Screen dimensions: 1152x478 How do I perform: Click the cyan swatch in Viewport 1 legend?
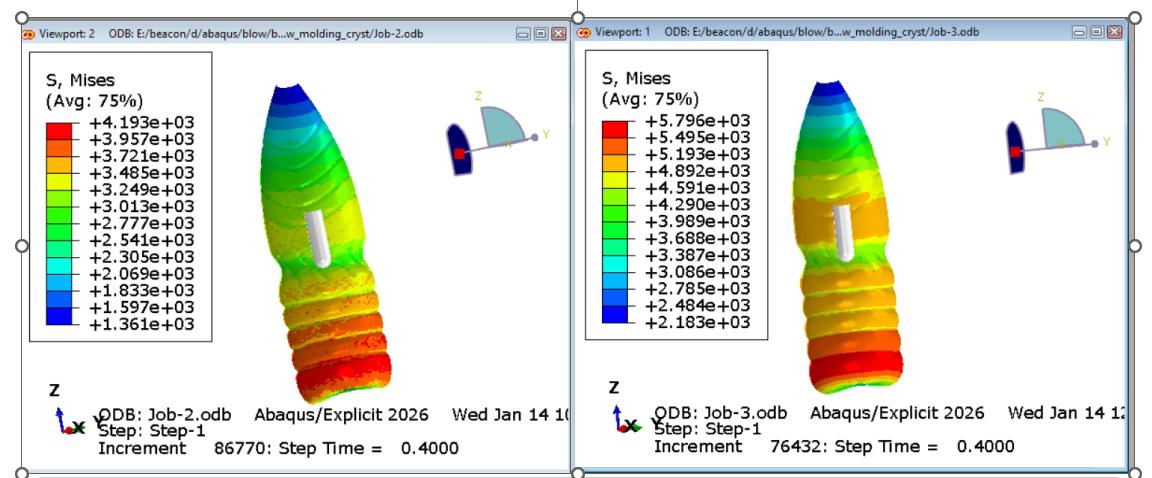coord(615,264)
